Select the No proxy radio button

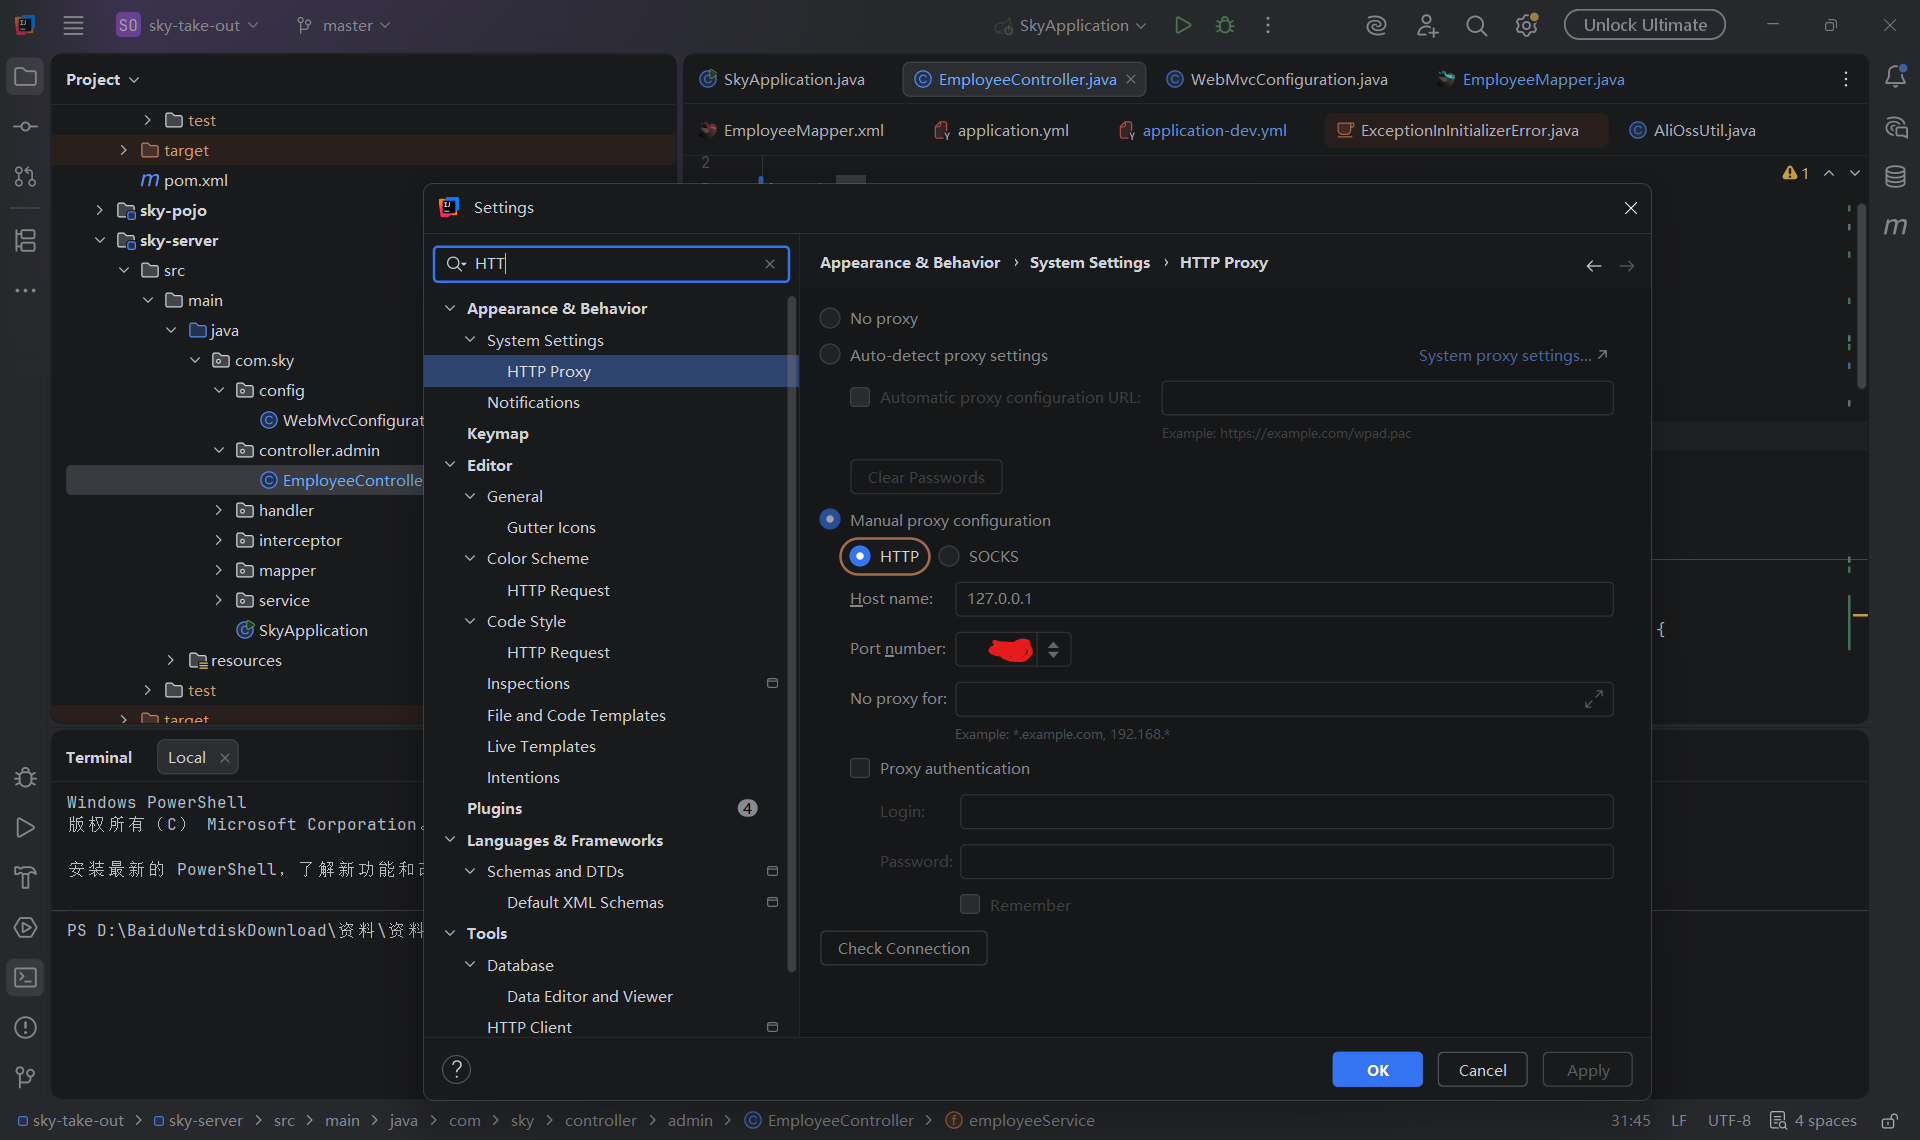tap(830, 318)
